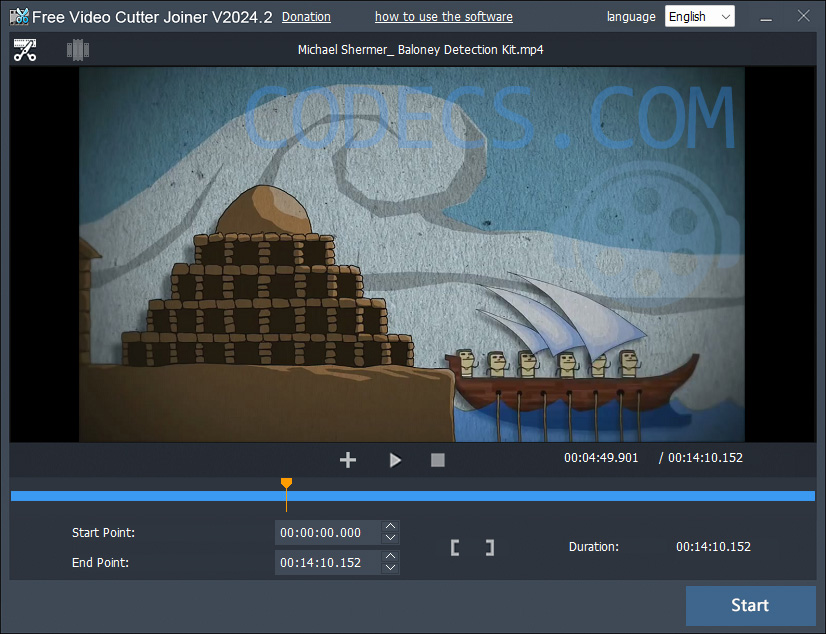Increase End Point time with up arrow

390,556
